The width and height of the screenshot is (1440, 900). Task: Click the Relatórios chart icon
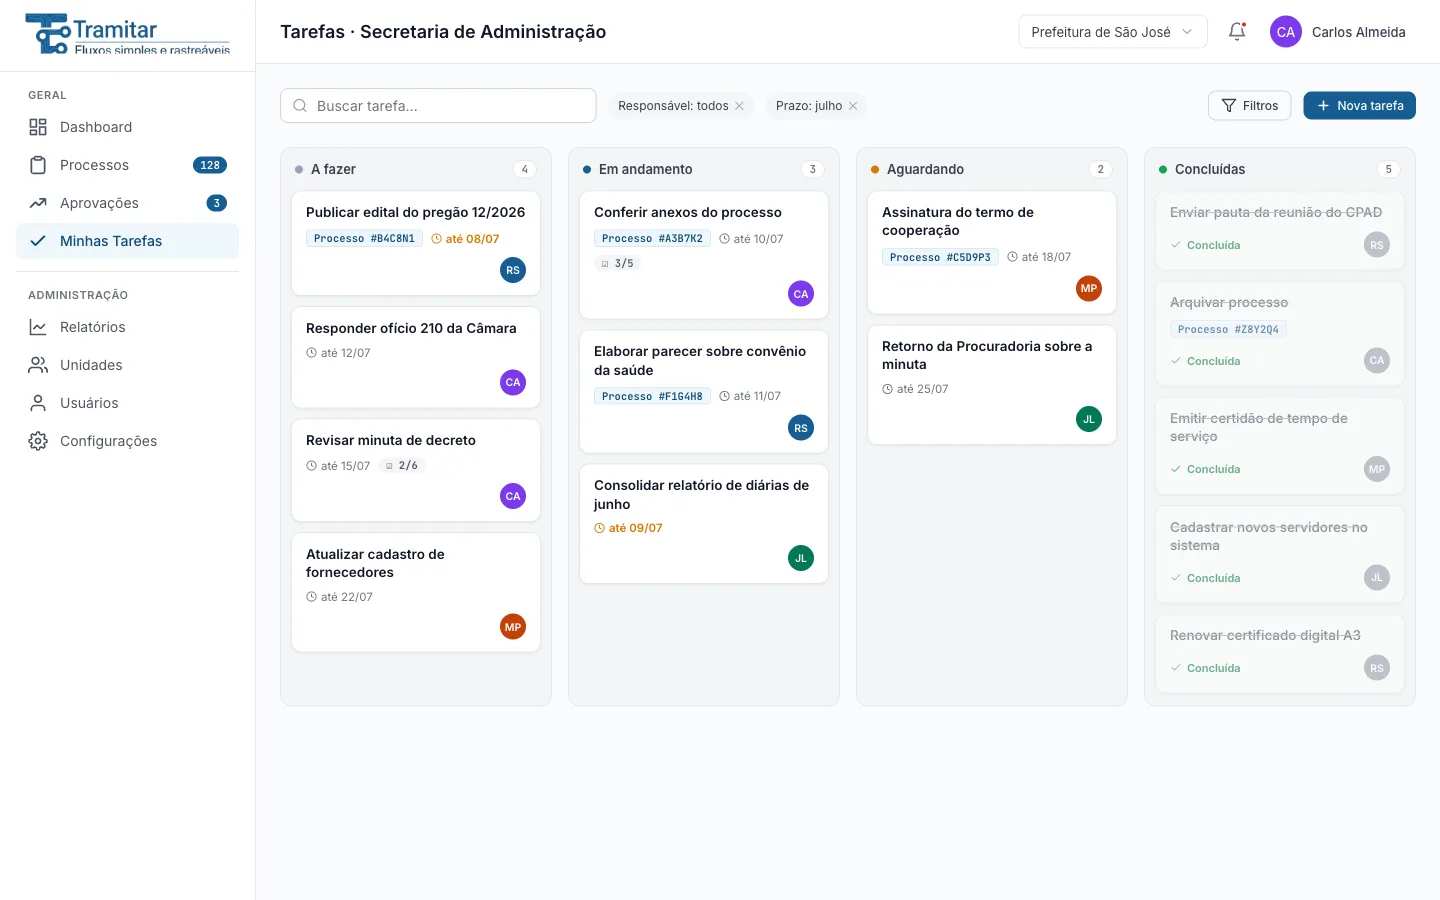[x=38, y=327]
